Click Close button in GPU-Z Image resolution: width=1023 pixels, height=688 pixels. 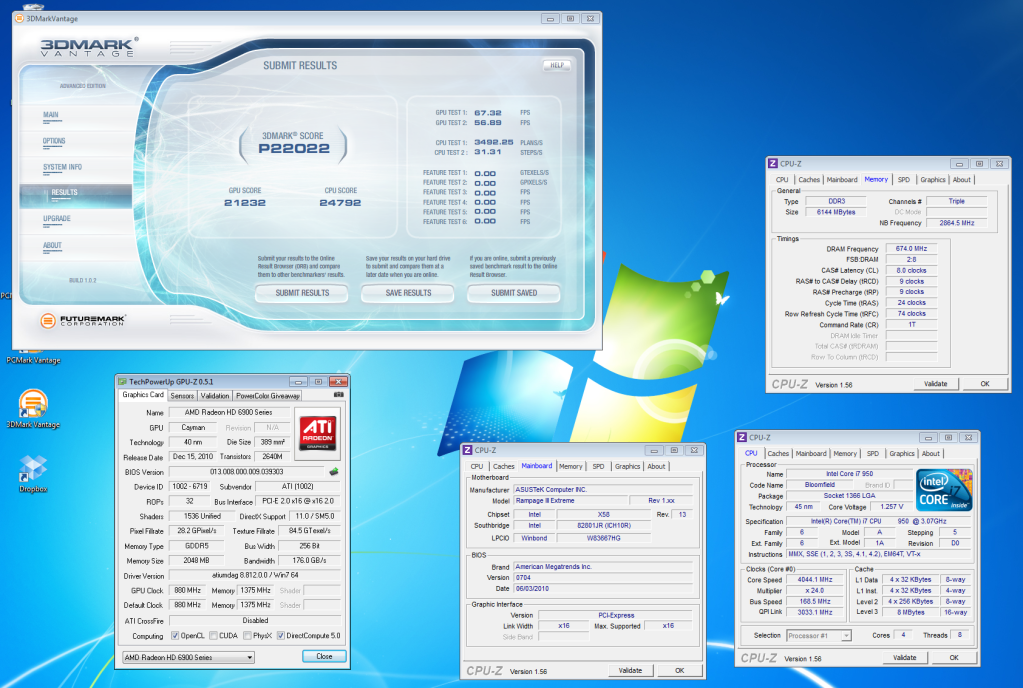[x=324, y=657]
